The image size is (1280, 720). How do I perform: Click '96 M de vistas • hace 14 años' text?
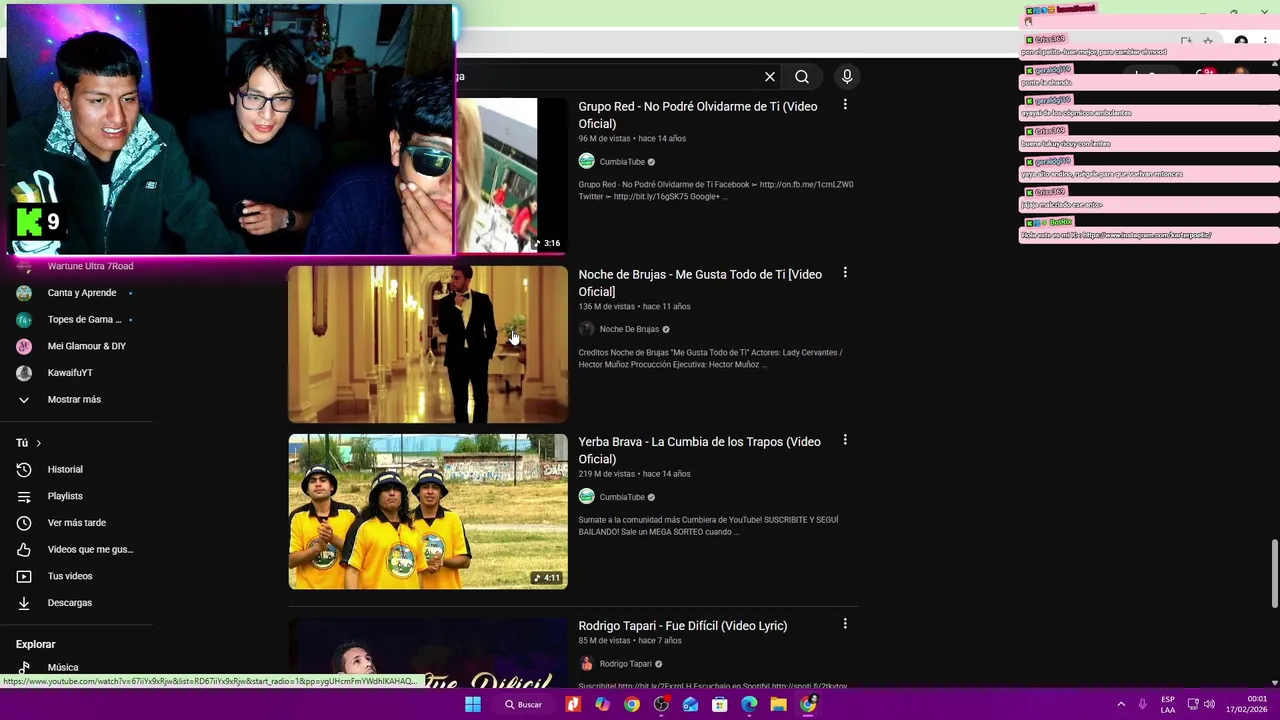click(x=632, y=139)
